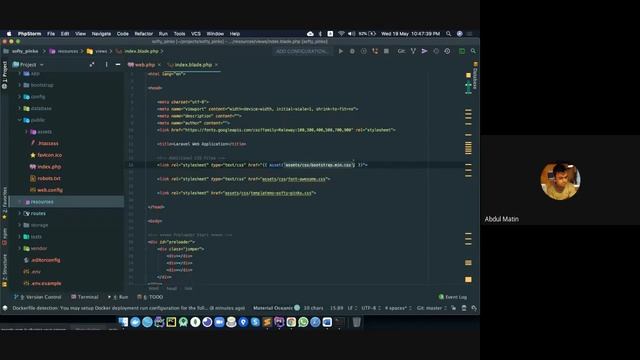Open Zoom from the Dock
Screen dimensions: 640x360
coord(219,322)
